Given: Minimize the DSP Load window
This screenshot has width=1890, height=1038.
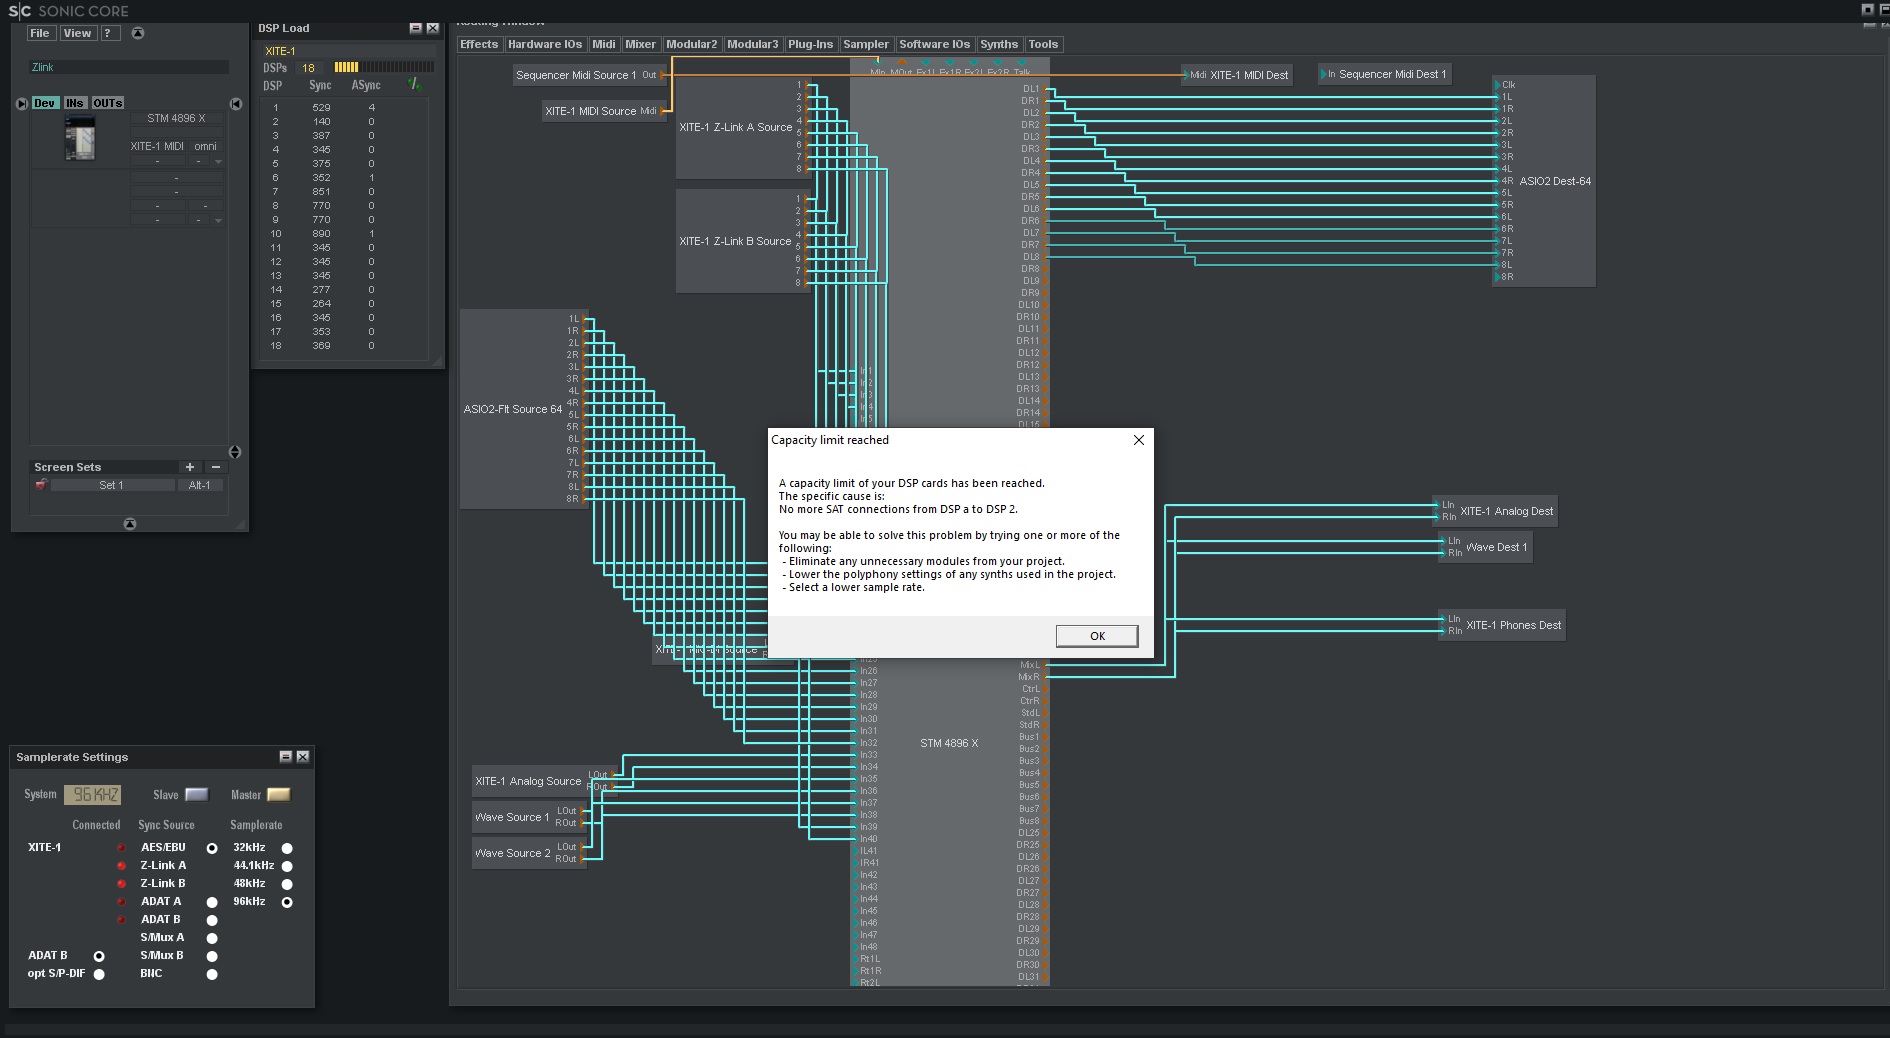Looking at the screenshot, I should click(x=416, y=28).
